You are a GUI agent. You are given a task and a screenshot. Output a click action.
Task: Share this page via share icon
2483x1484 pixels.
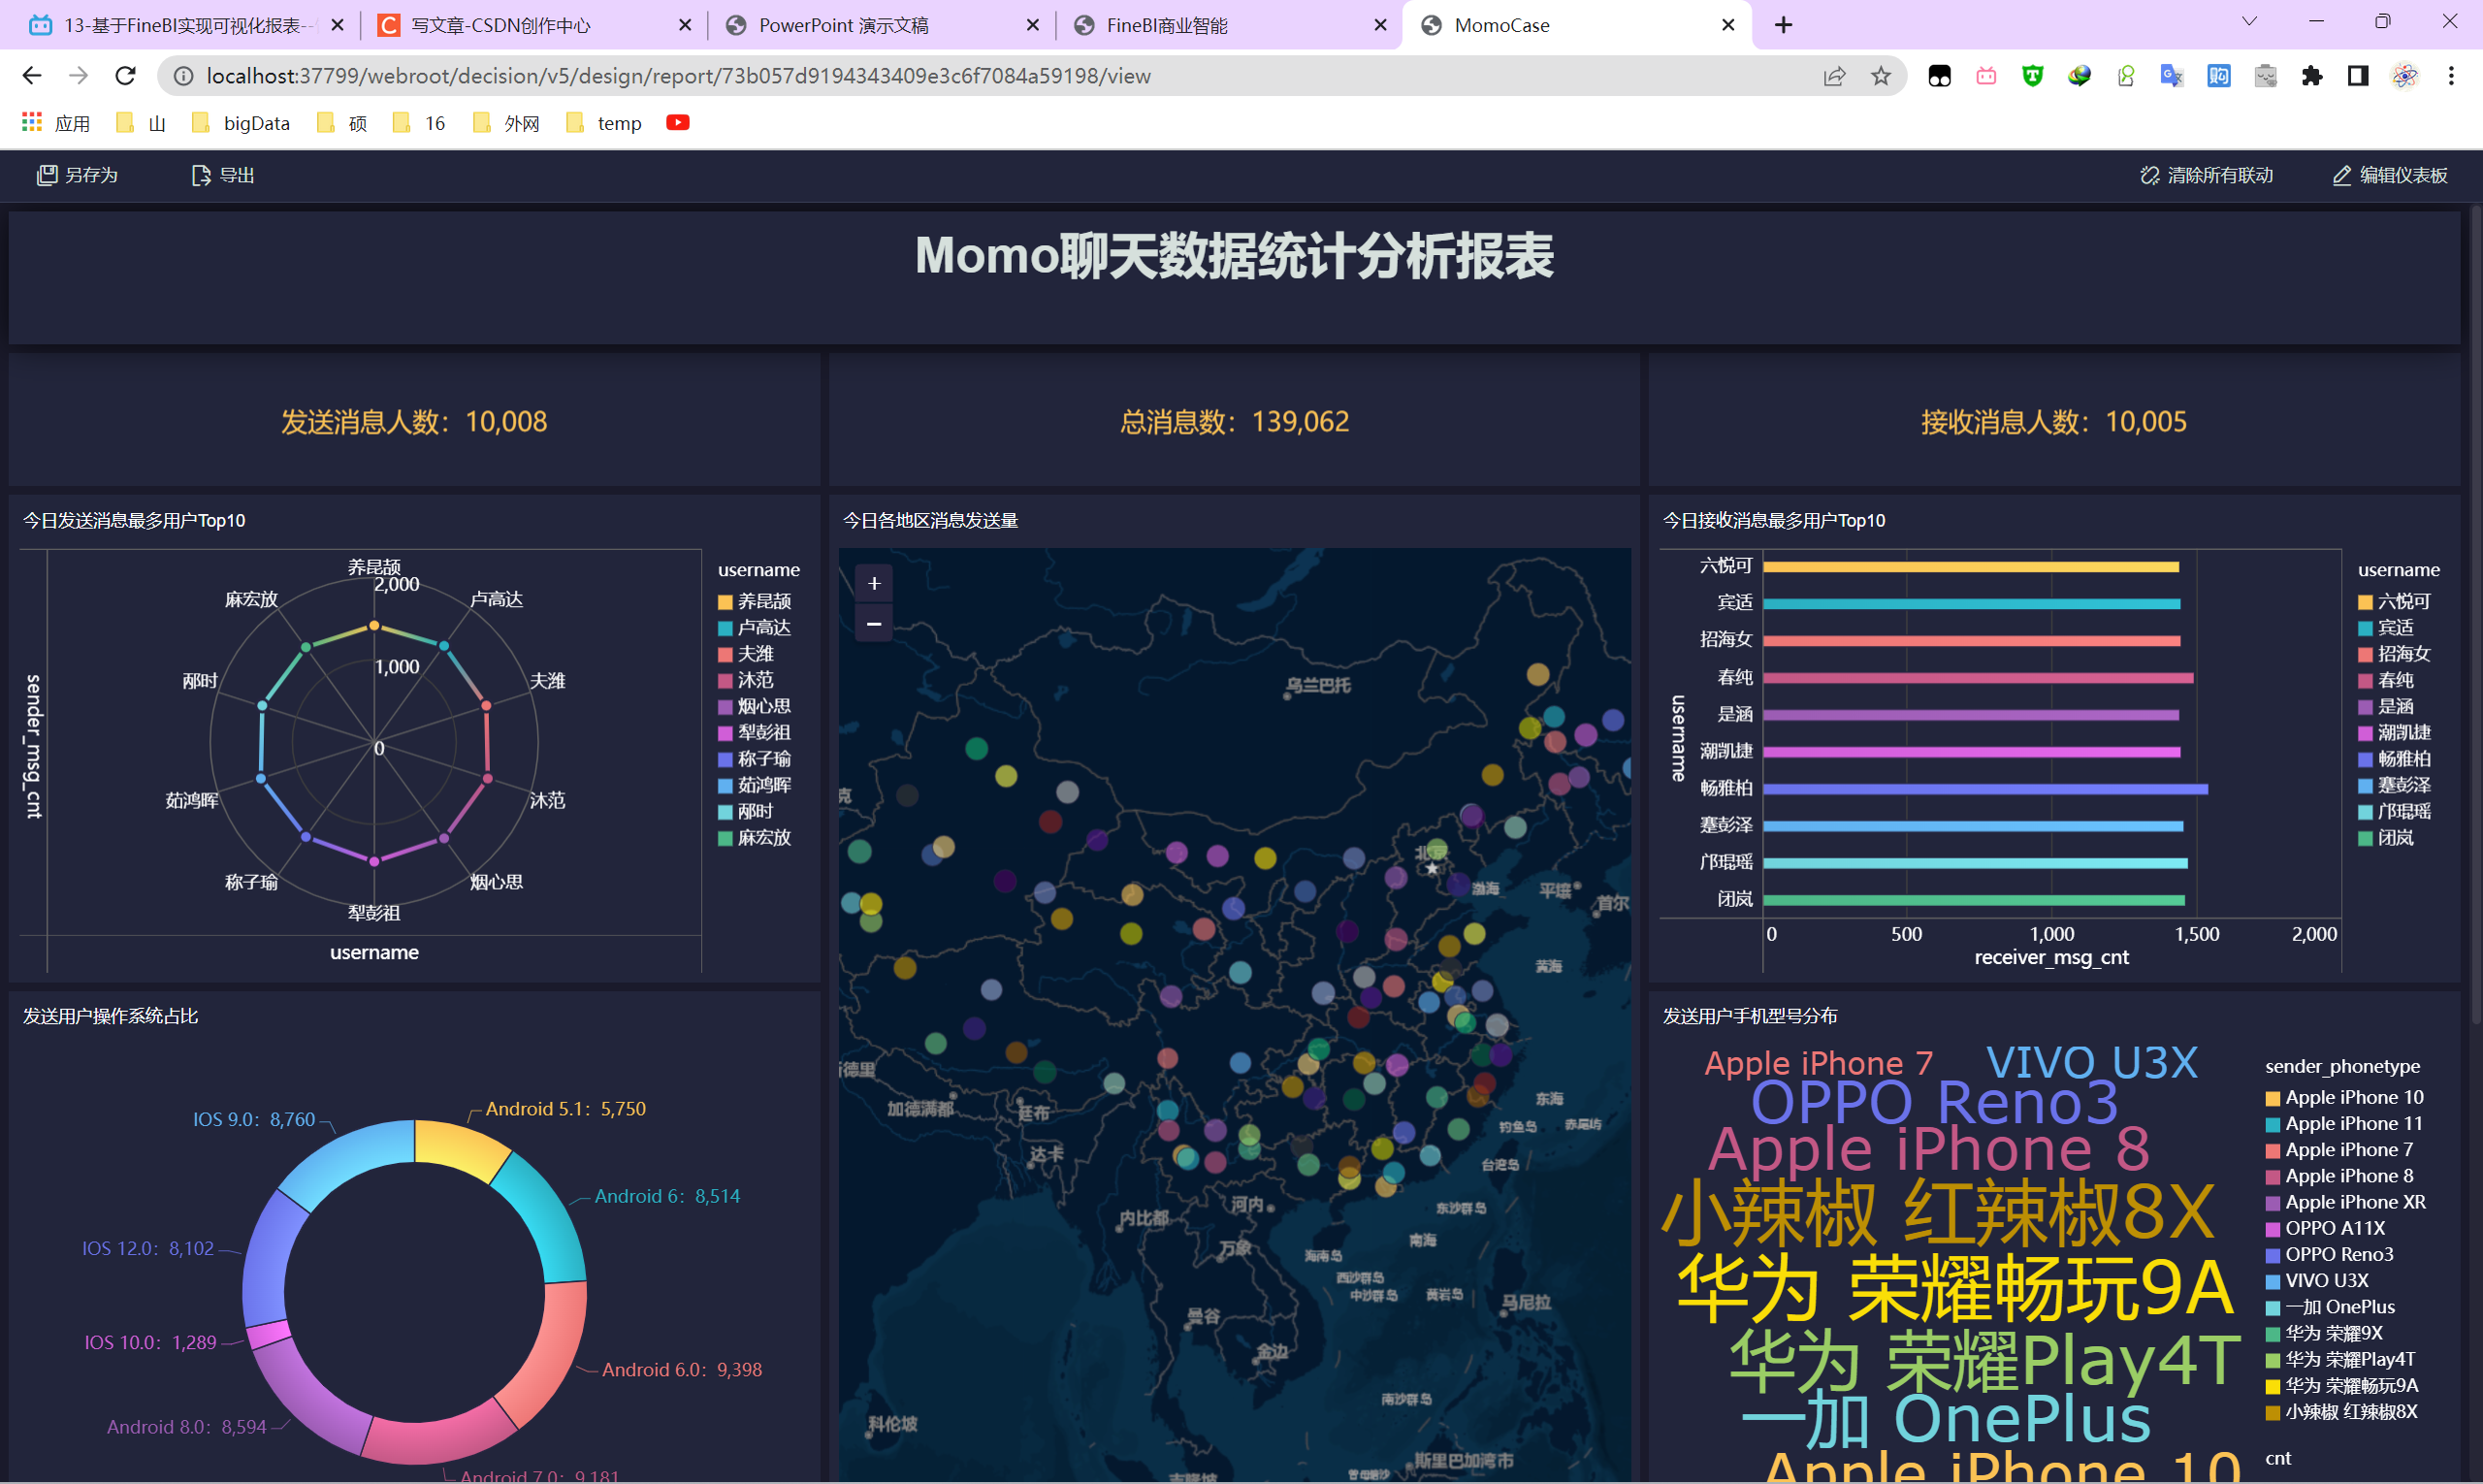tap(1833, 76)
